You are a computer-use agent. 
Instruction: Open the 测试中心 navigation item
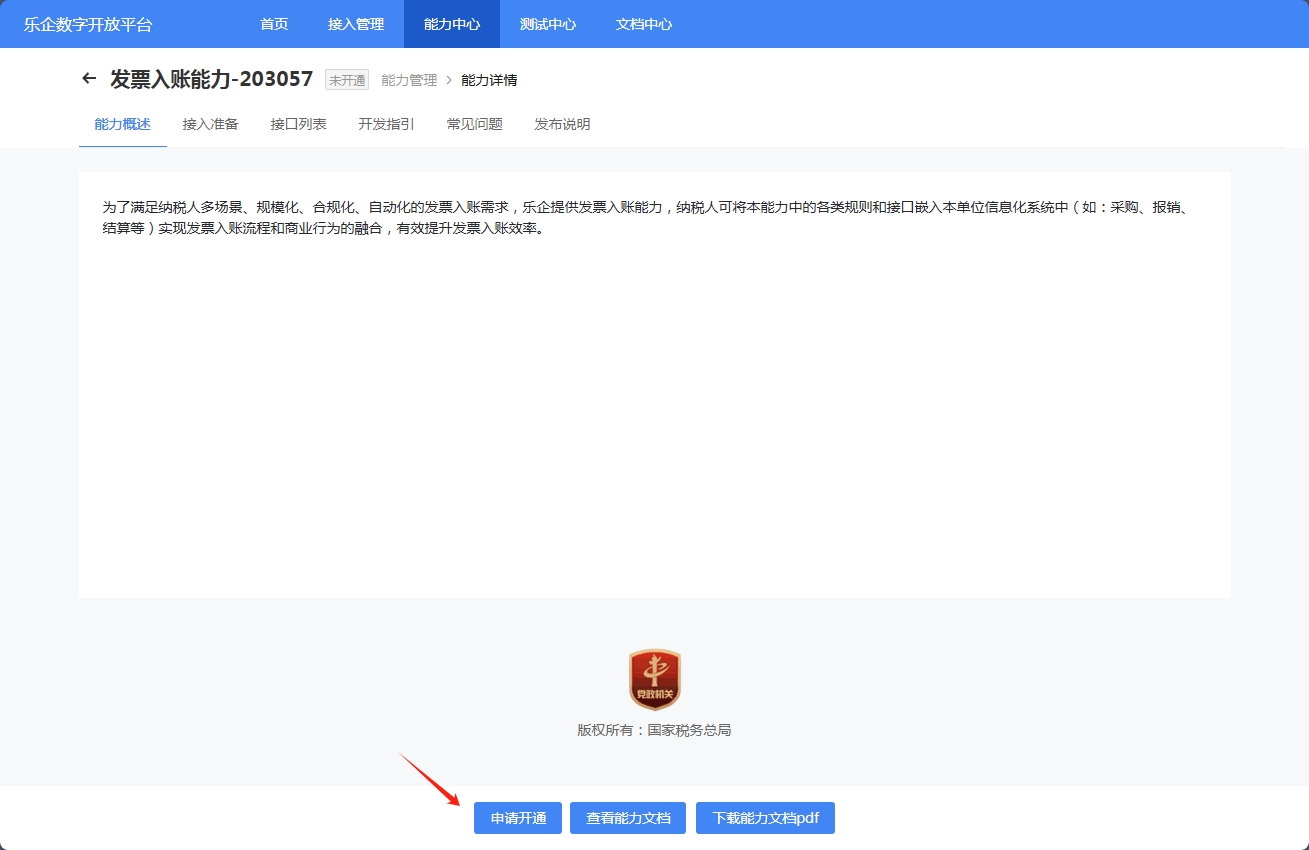click(x=548, y=24)
